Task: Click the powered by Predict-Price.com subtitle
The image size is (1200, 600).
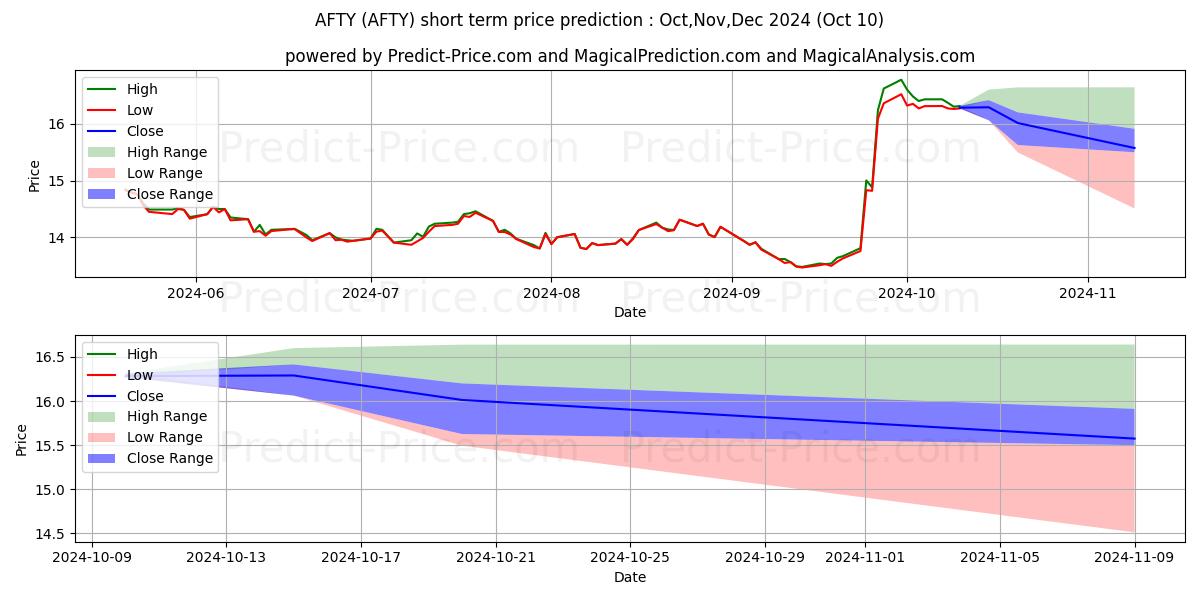Action: click(629, 56)
